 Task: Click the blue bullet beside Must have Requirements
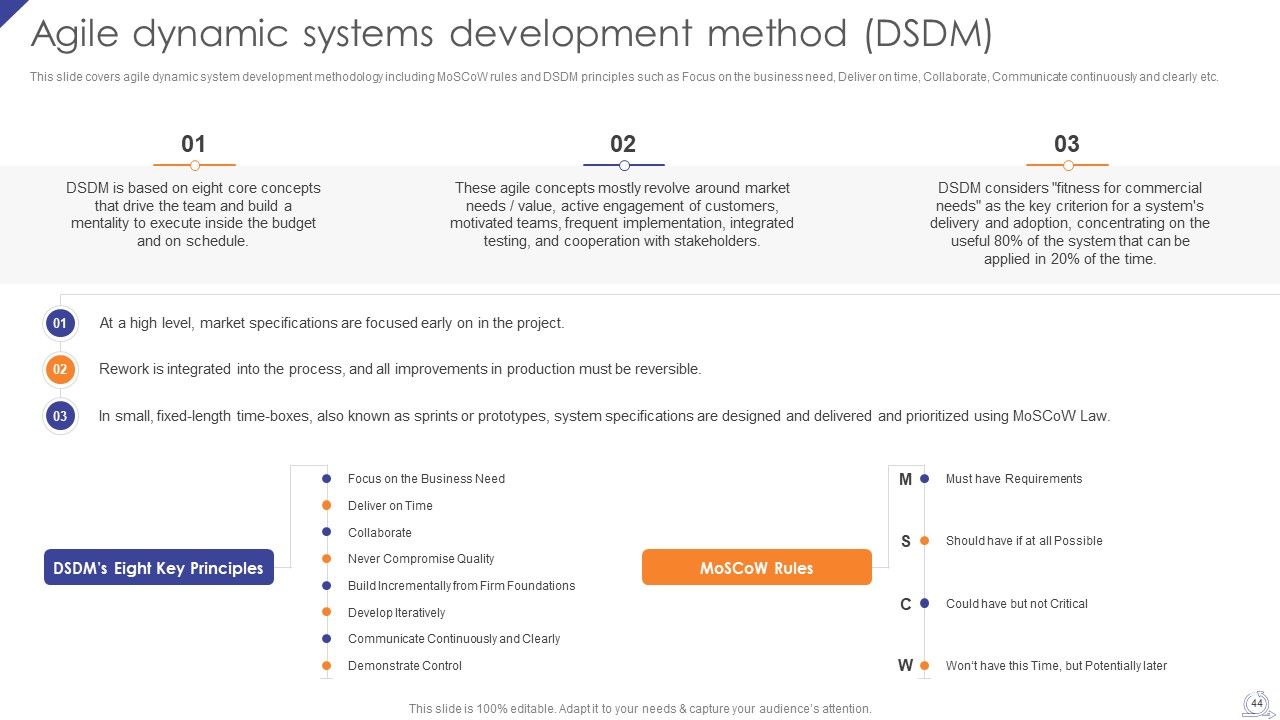click(924, 479)
